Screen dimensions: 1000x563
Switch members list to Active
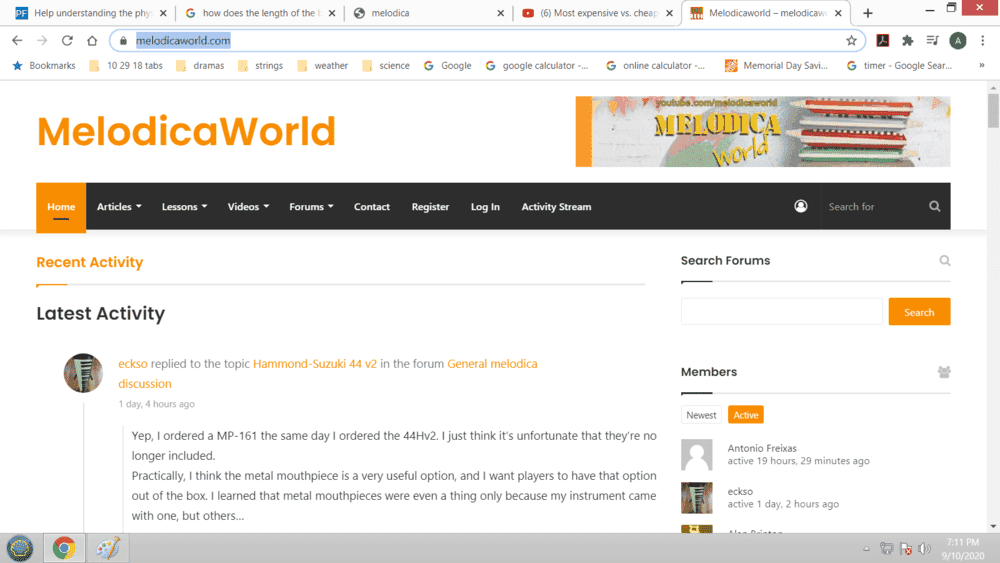tap(745, 415)
